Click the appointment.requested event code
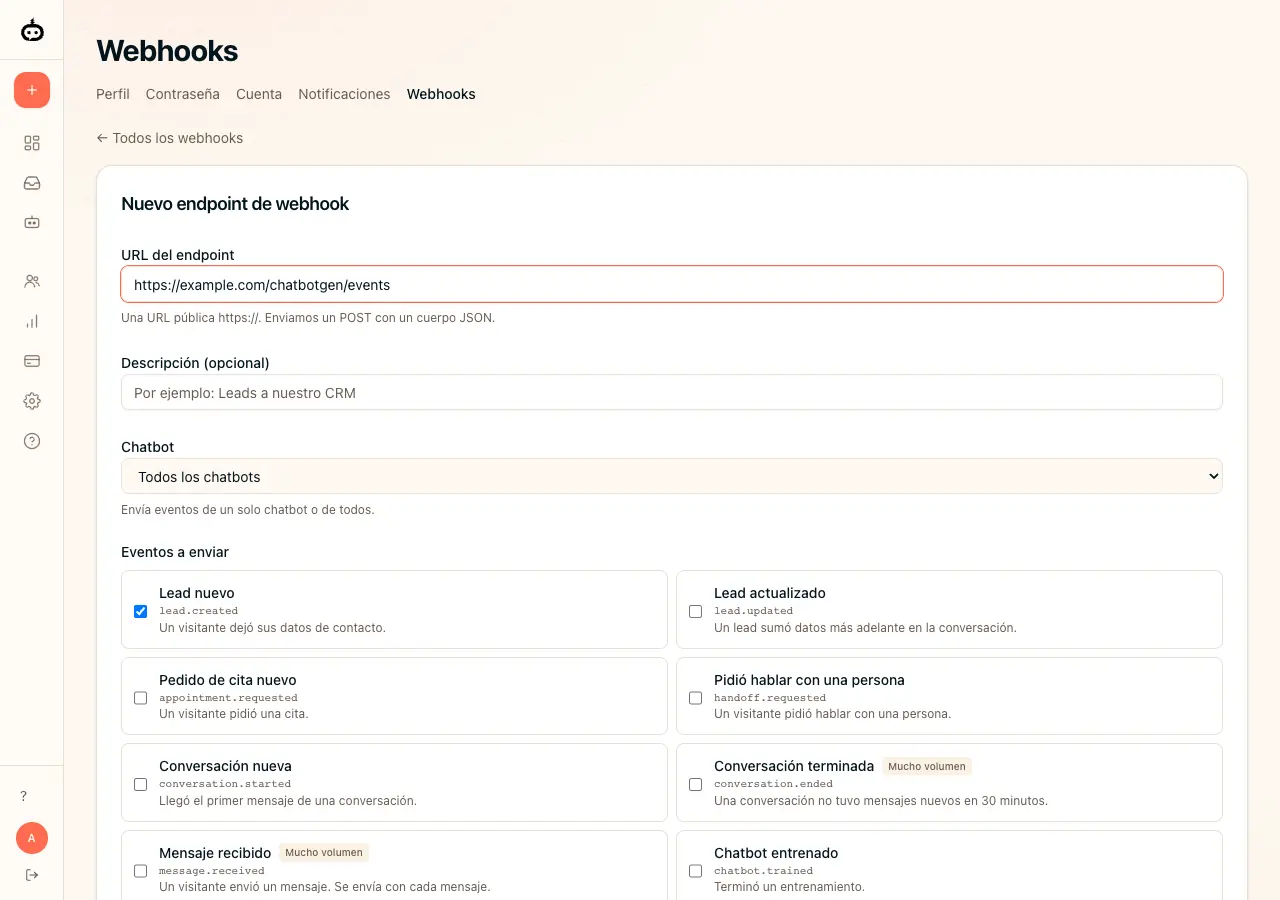Viewport: 1280px width, 900px height. [x=229, y=698]
